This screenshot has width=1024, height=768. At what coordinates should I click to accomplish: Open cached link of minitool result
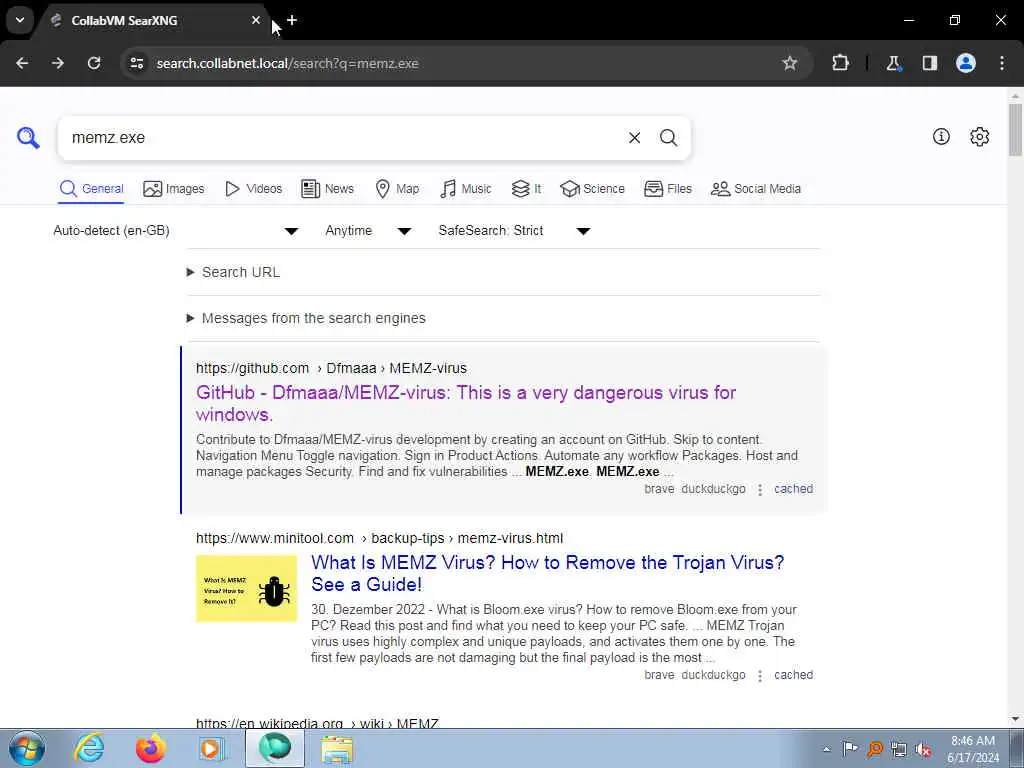793,675
